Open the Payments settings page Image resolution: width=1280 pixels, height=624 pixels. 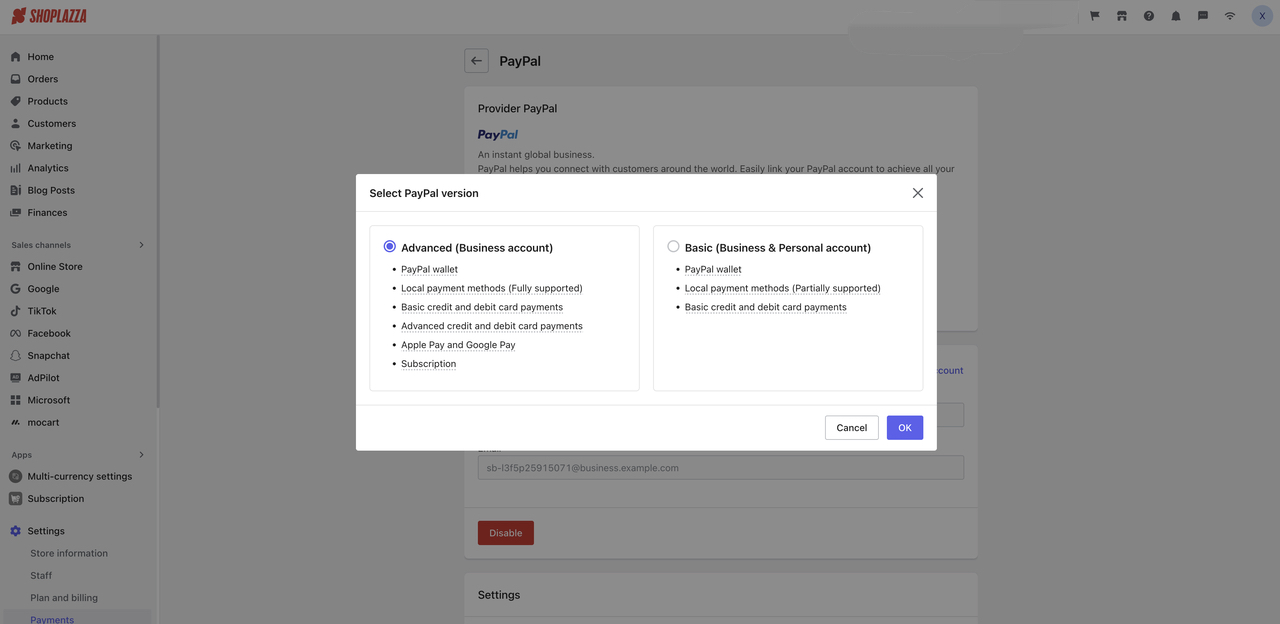[x=51, y=618]
